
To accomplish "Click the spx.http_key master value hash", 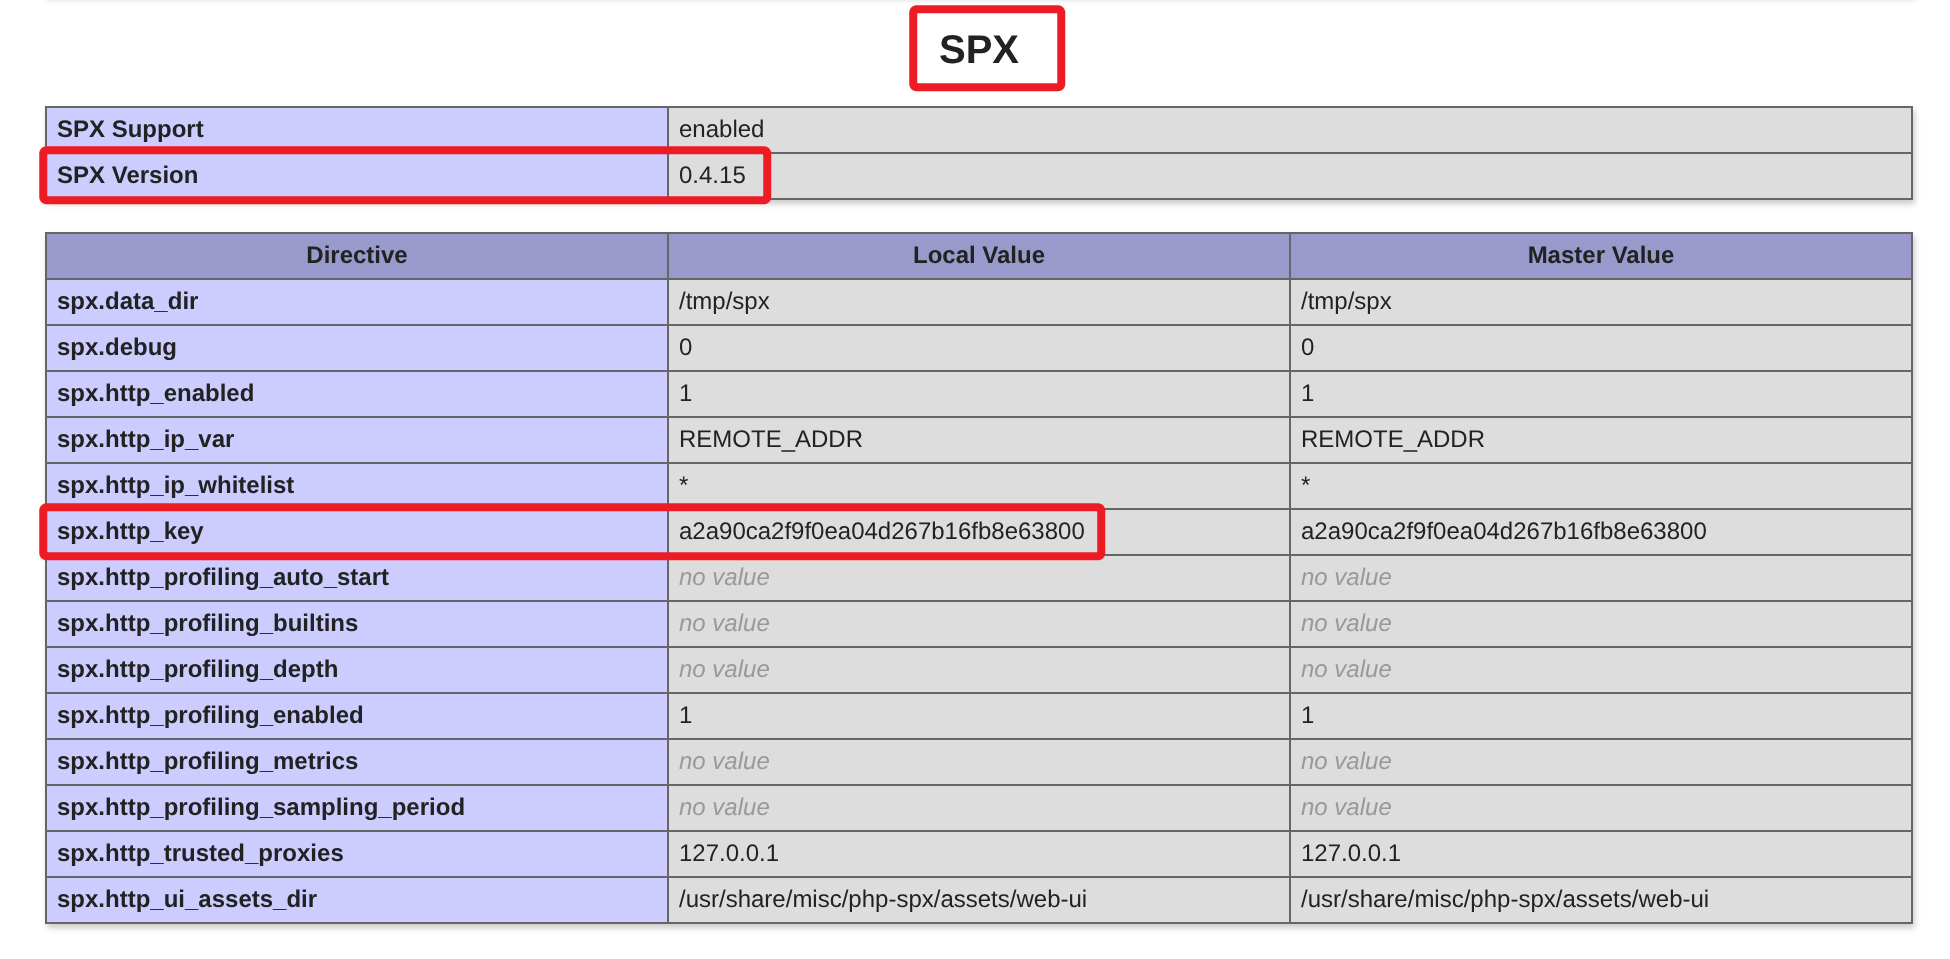I will (x=1503, y=531).
